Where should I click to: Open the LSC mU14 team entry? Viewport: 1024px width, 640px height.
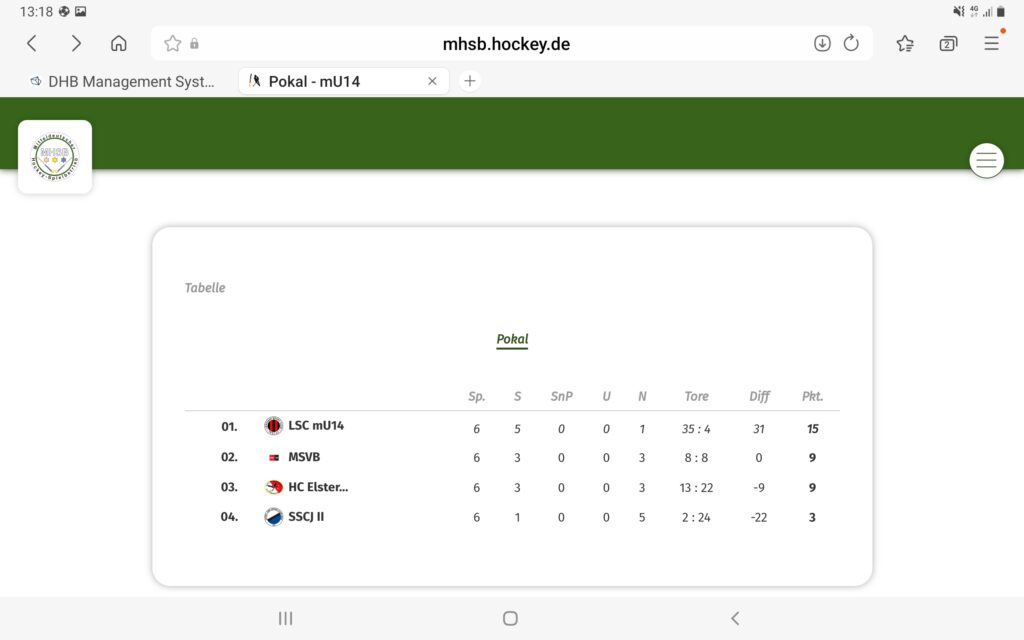315,426
